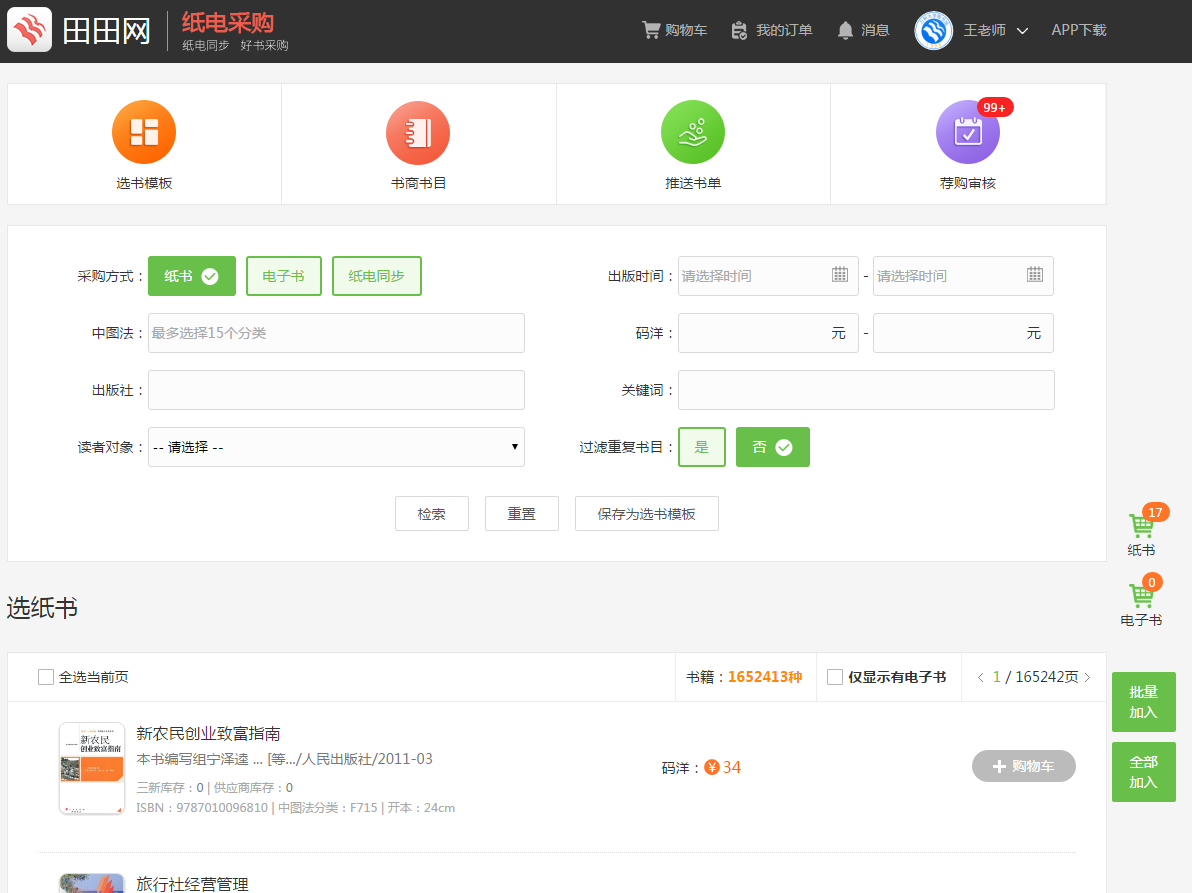Open the 选书模板 orange icon
1192x893 pixels.
(x=144, y=132)
